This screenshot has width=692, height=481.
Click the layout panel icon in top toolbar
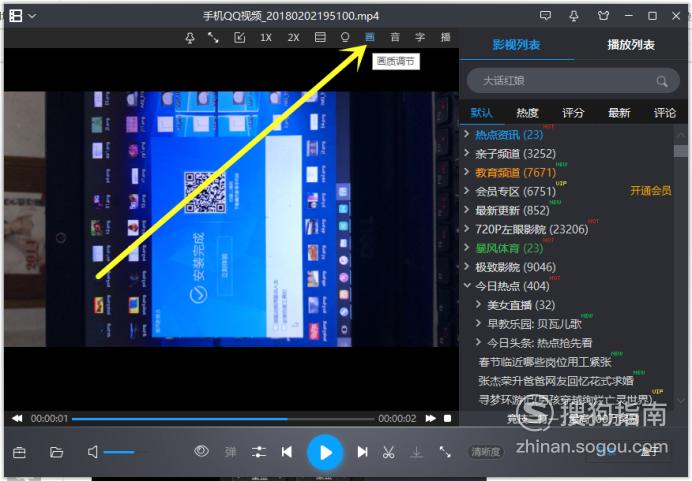click(320, 37)
